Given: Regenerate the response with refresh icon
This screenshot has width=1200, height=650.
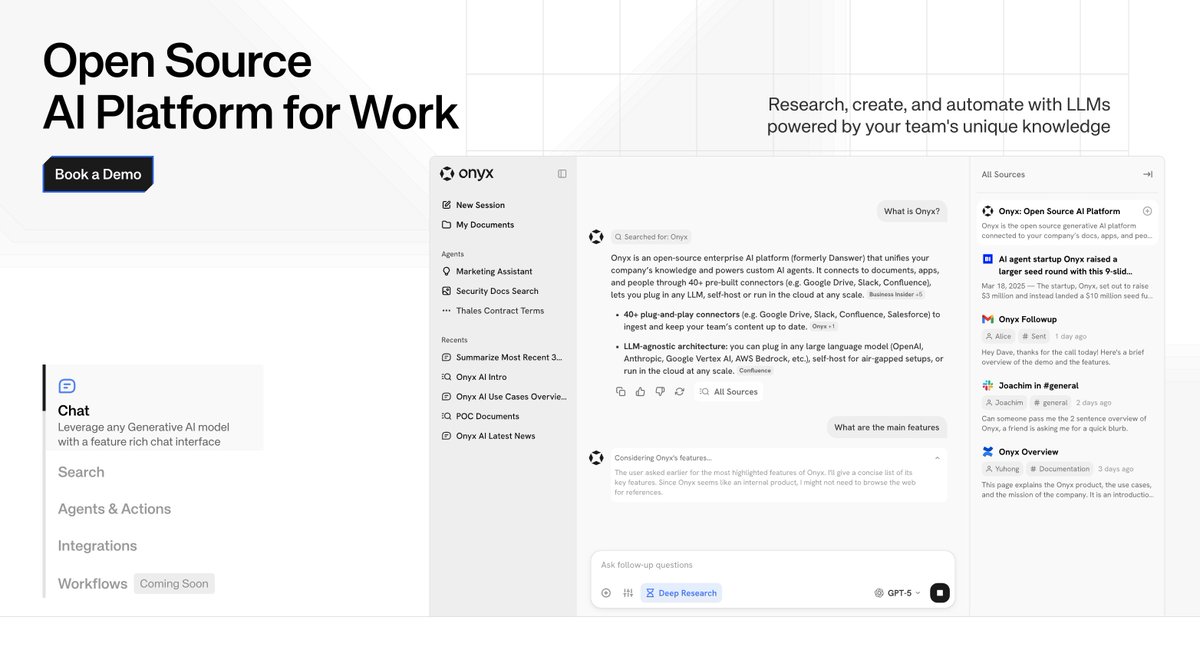Looking at the screenshot, I should (x=679, y=391).
